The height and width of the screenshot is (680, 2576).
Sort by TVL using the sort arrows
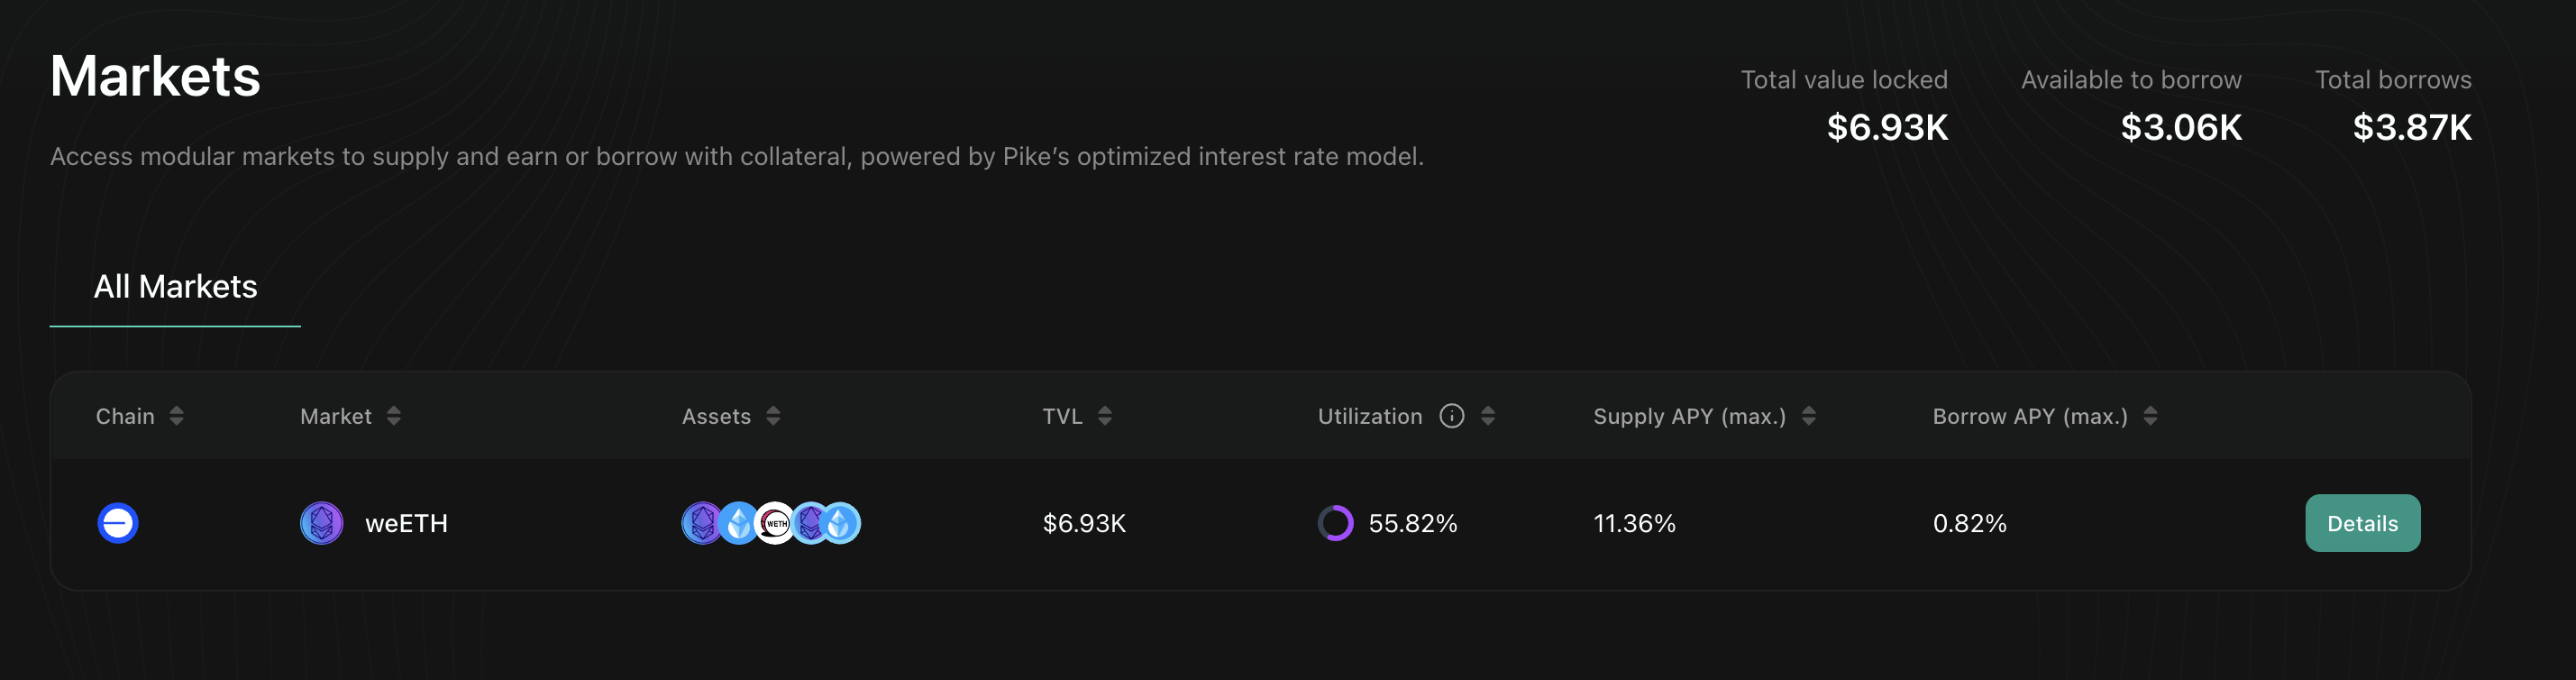click(1105, 416)
